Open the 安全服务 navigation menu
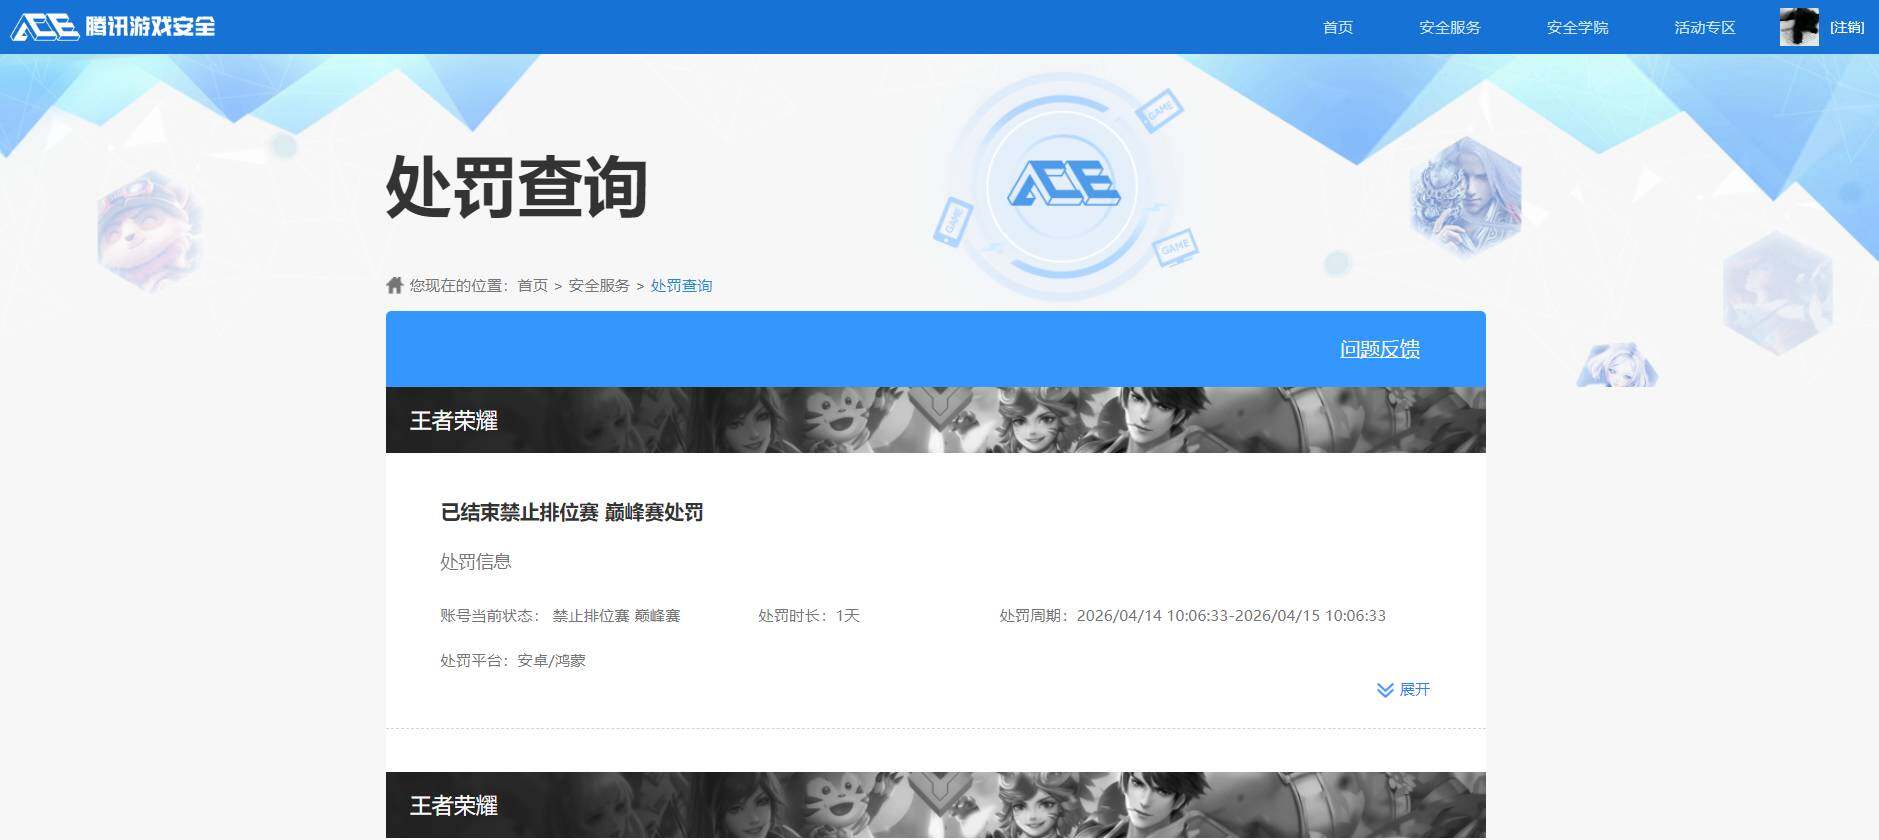This screenshot has height=840, width=1879. pos(1449,27)
